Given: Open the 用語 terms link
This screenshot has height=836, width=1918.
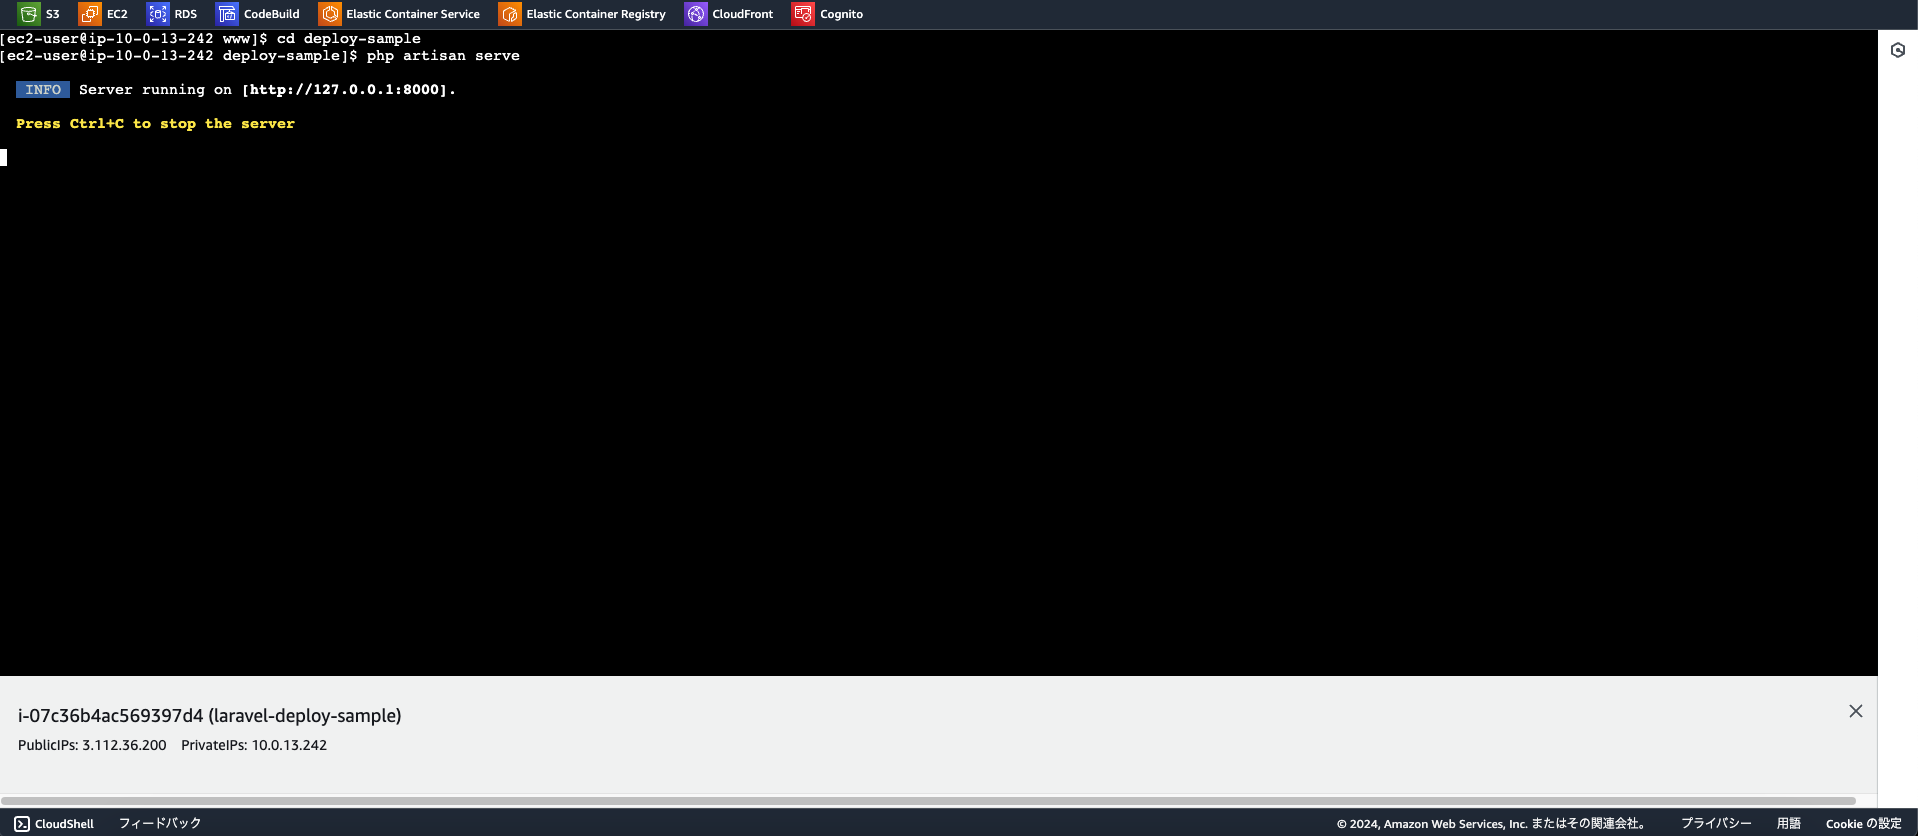Looking at the screenshot, I should [x=1789, y=823].
